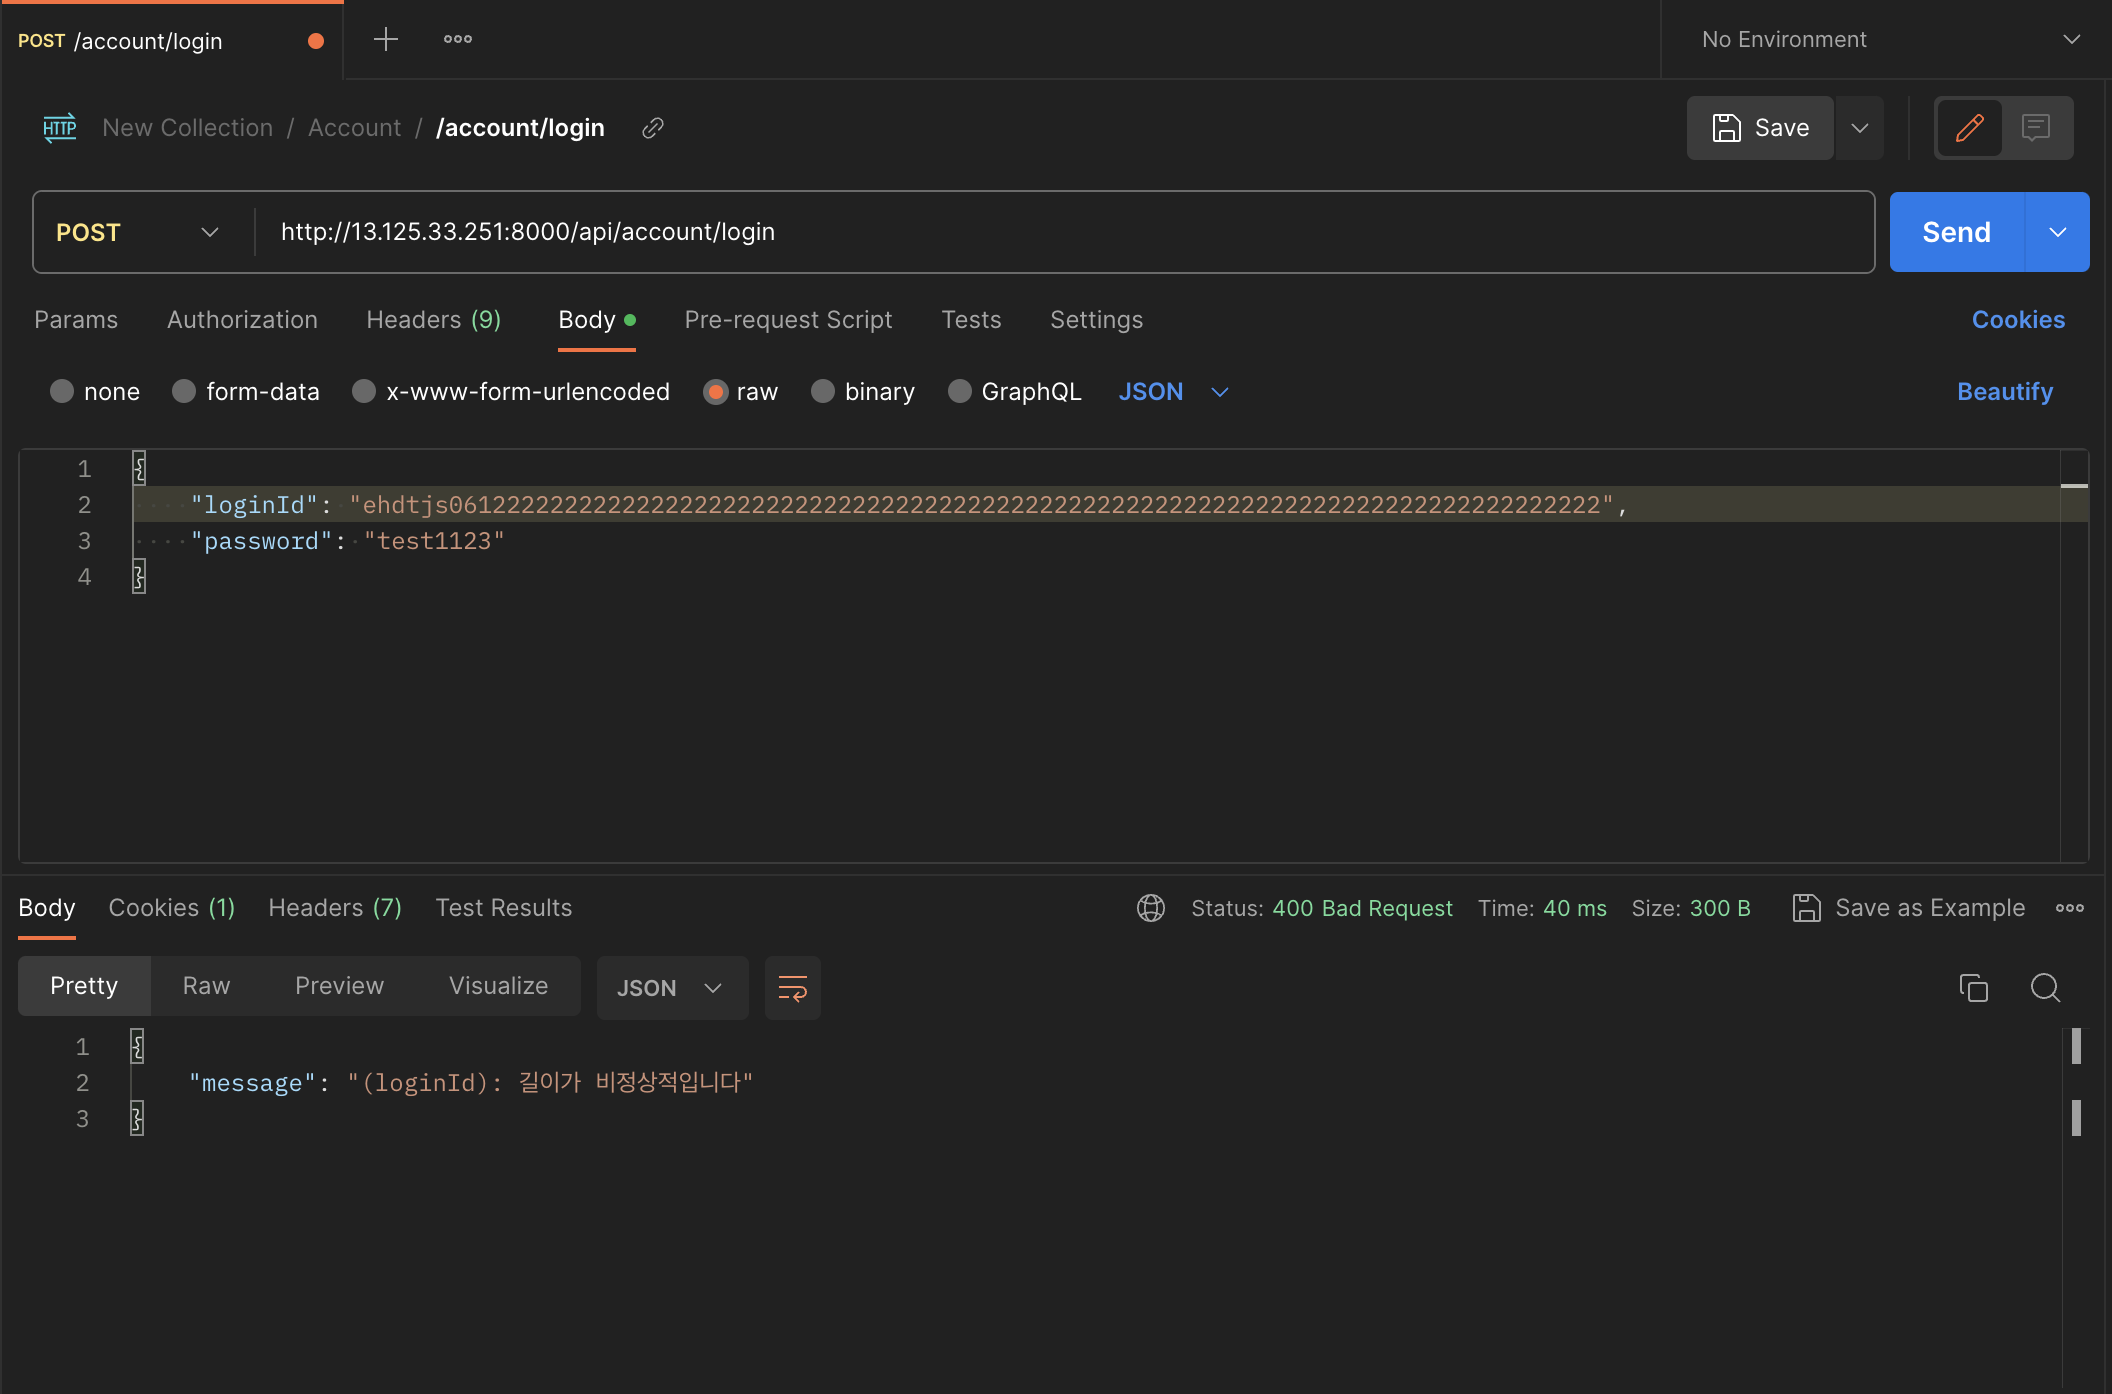
Task: Expand the No Environment selector
Action: pyautogui.click(x=1888, y=40)
